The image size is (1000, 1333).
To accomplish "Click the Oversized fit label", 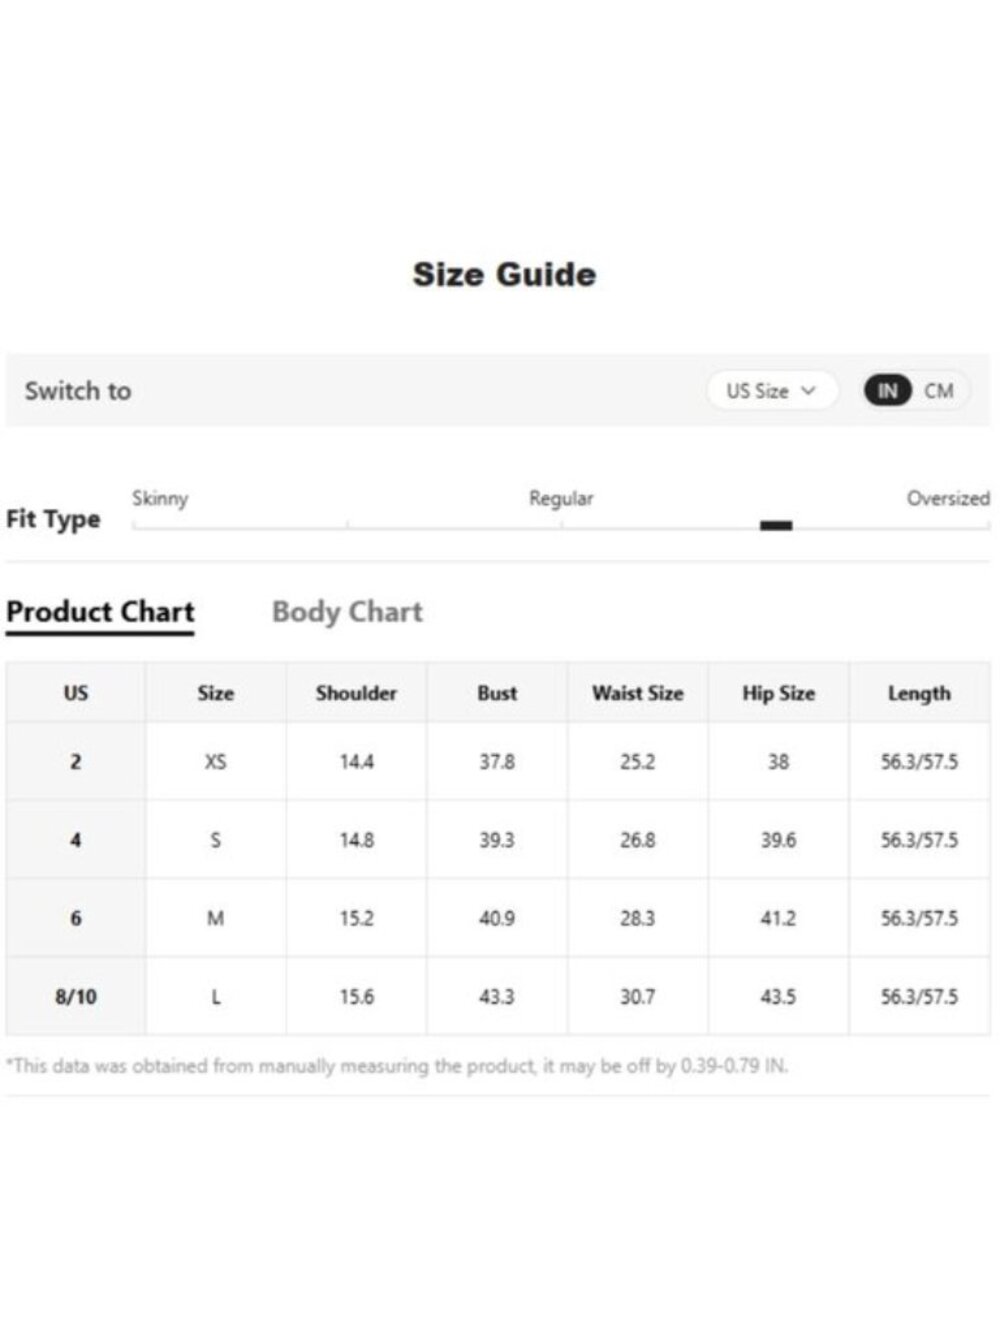I will coord(948,498).
